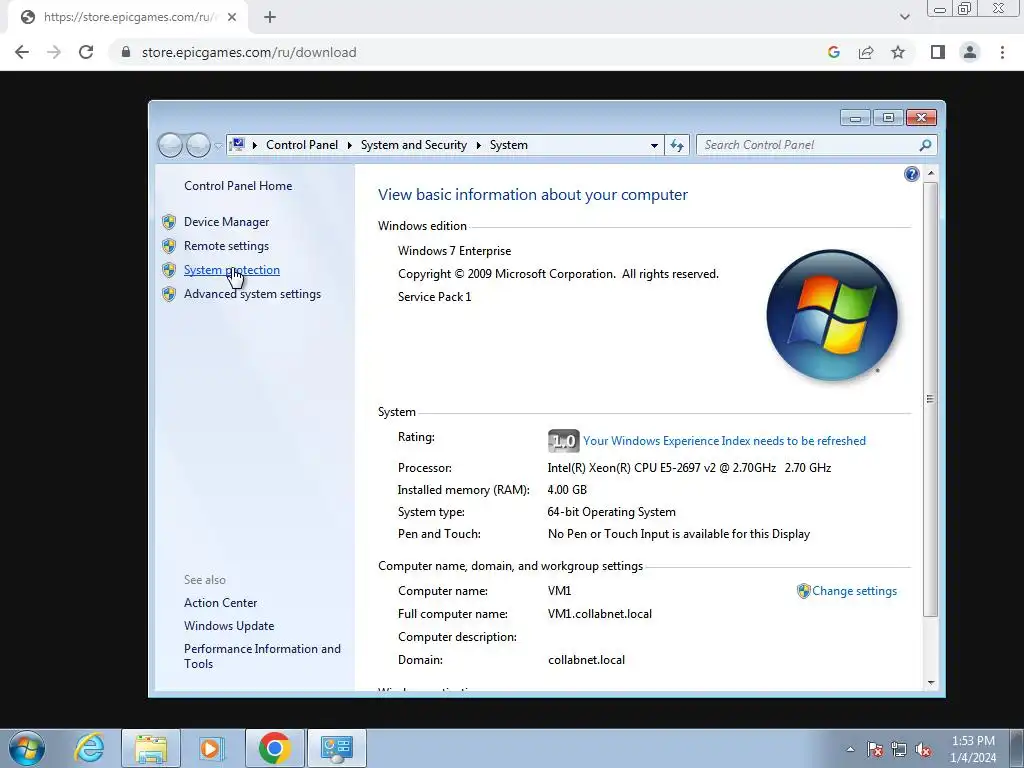Click scrollbar up arrow in System window
This screenshot has width=1024, height=768.
[931, 174]
